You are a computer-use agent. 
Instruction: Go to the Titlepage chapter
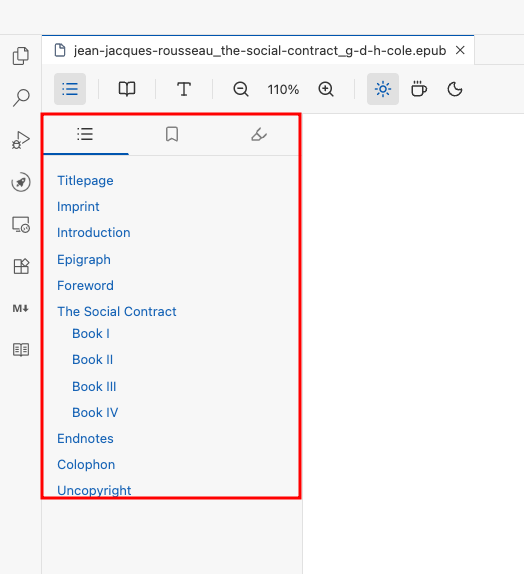[x=85, y=180]
